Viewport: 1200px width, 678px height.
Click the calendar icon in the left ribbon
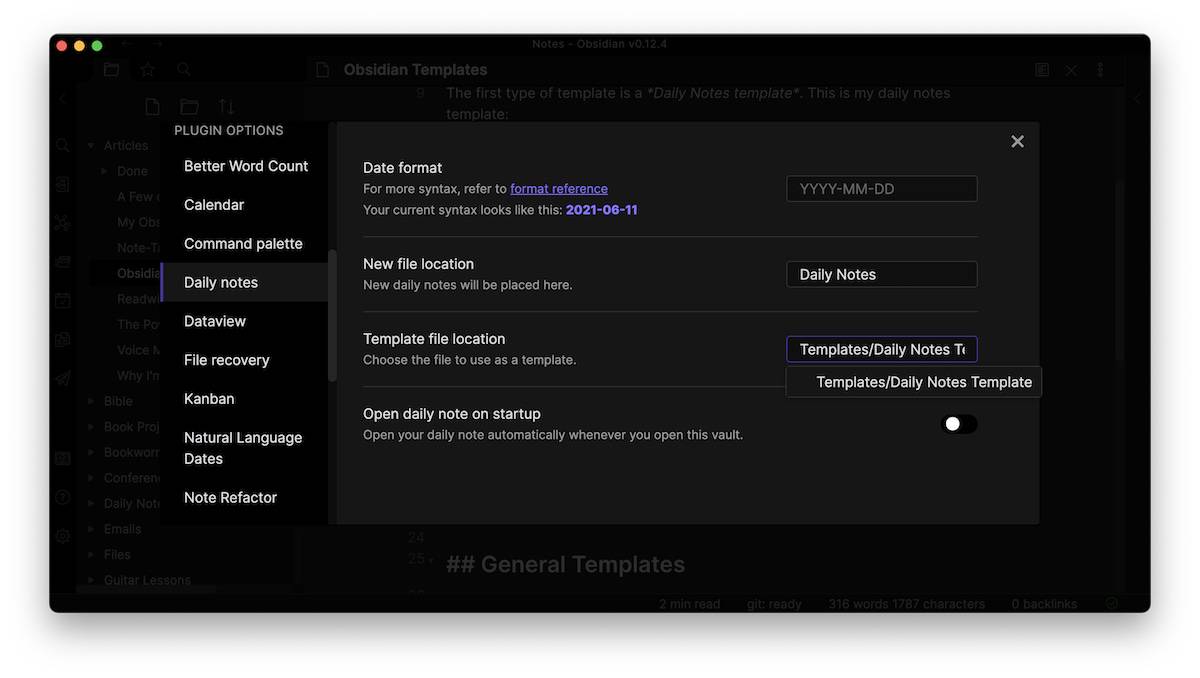coord(62,300)
